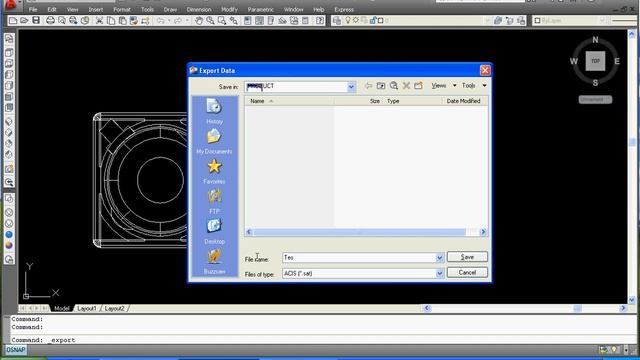Click the Search the Web icon
Image resolution: width=640 pixels, height=360 pixels.
pyautogui.click(x=393, y=85)
